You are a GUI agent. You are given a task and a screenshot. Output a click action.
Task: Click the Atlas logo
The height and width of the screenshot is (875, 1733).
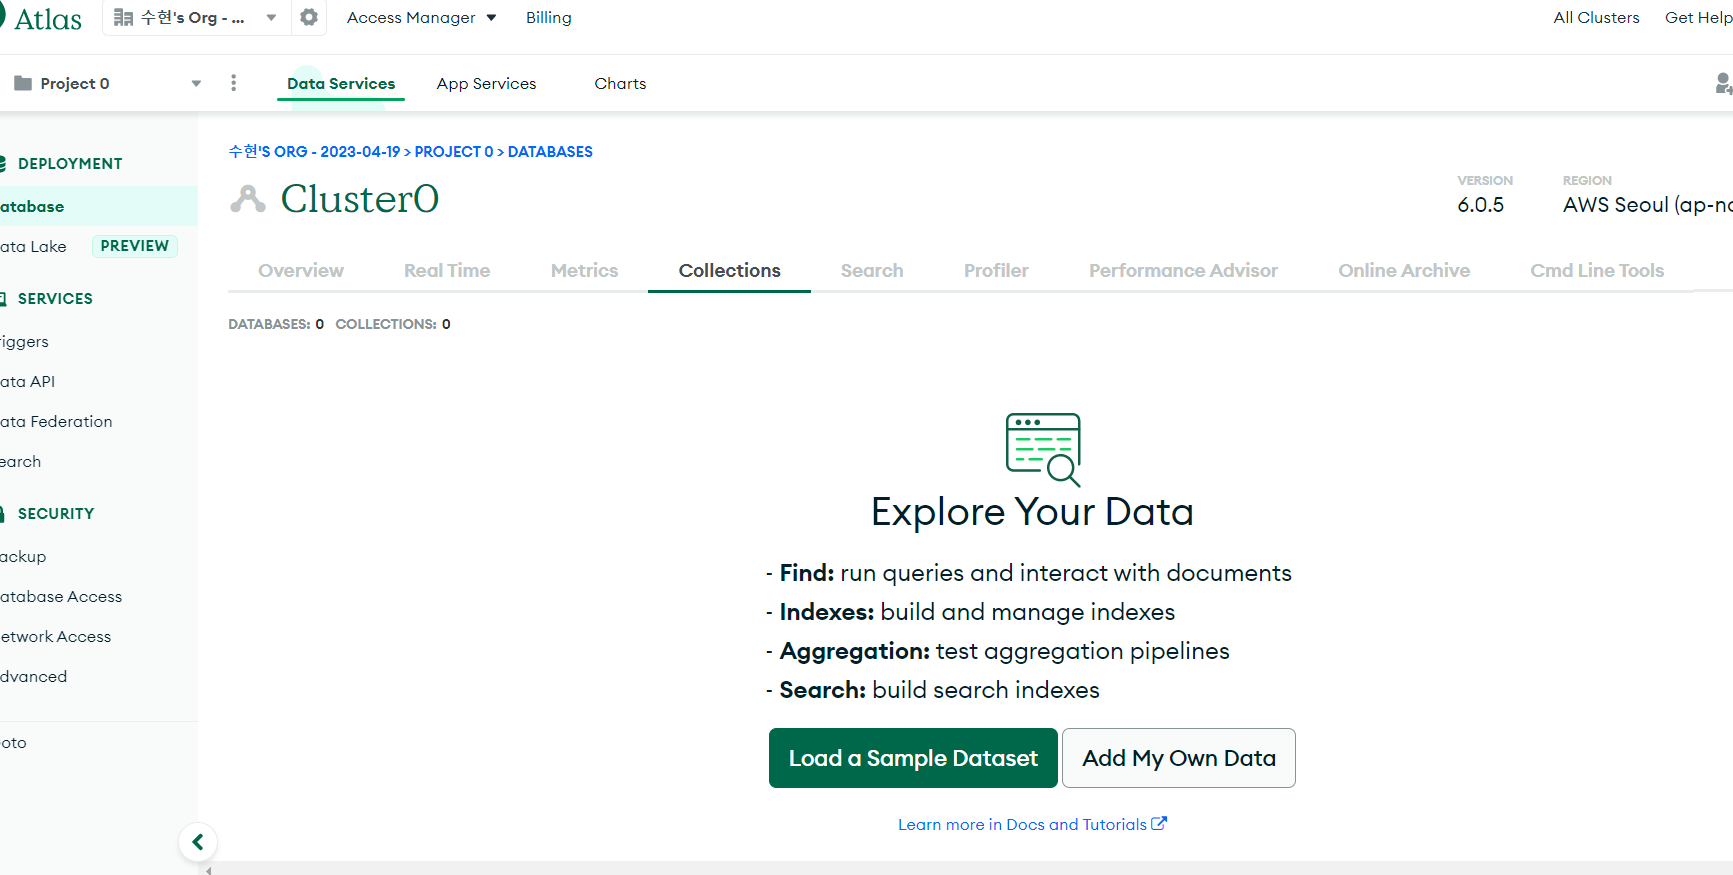pyautogui.click(x=41, y=19)
